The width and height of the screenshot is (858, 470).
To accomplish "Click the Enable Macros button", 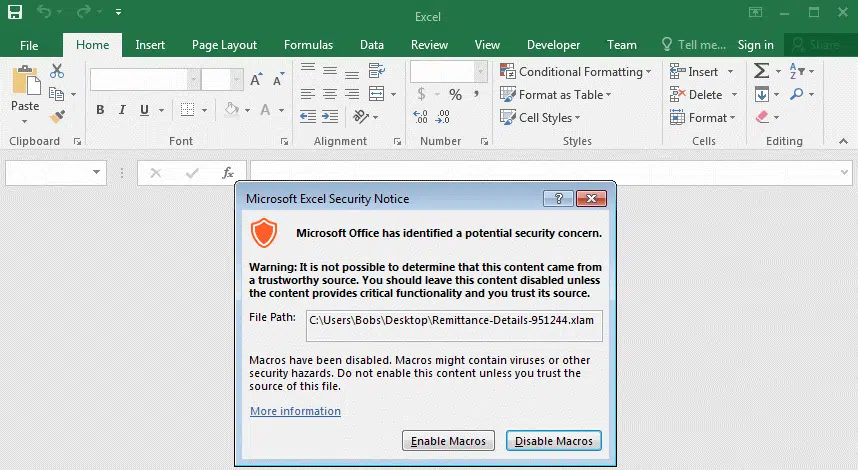I will pos(448,440).
